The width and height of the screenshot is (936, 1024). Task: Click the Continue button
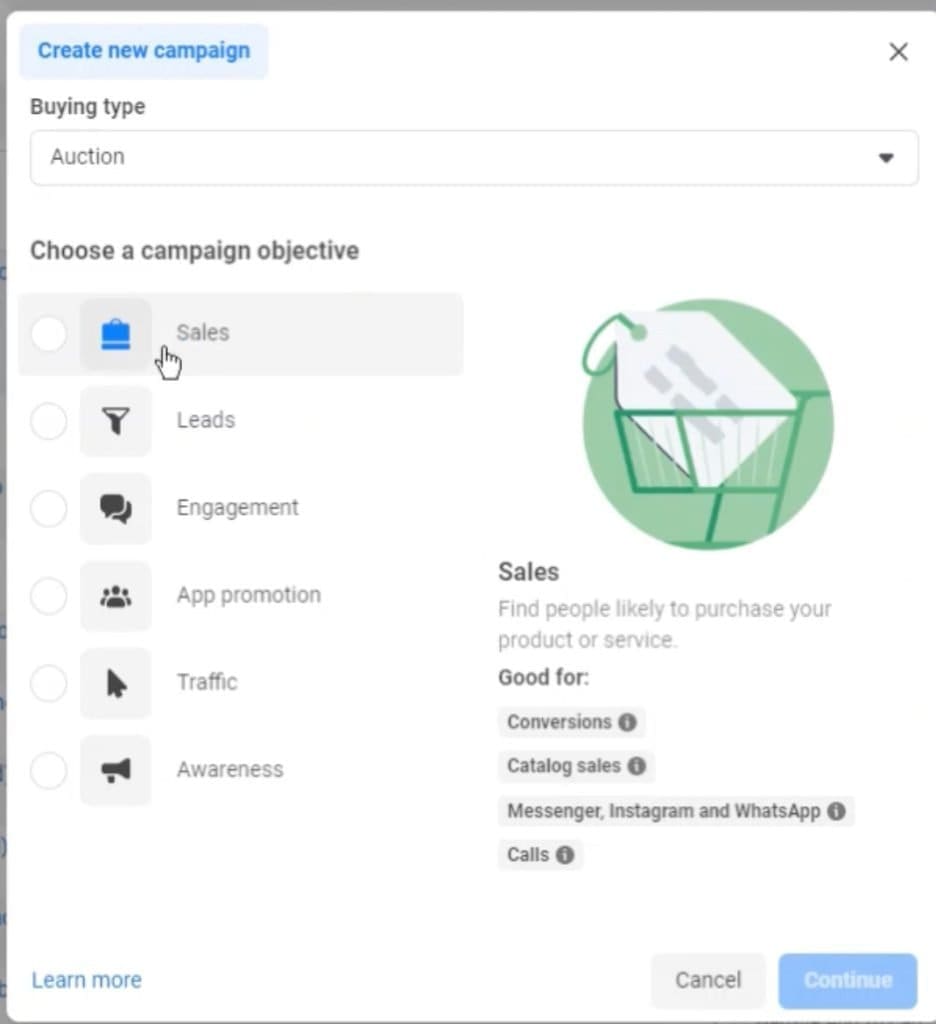tap(848, 980)
